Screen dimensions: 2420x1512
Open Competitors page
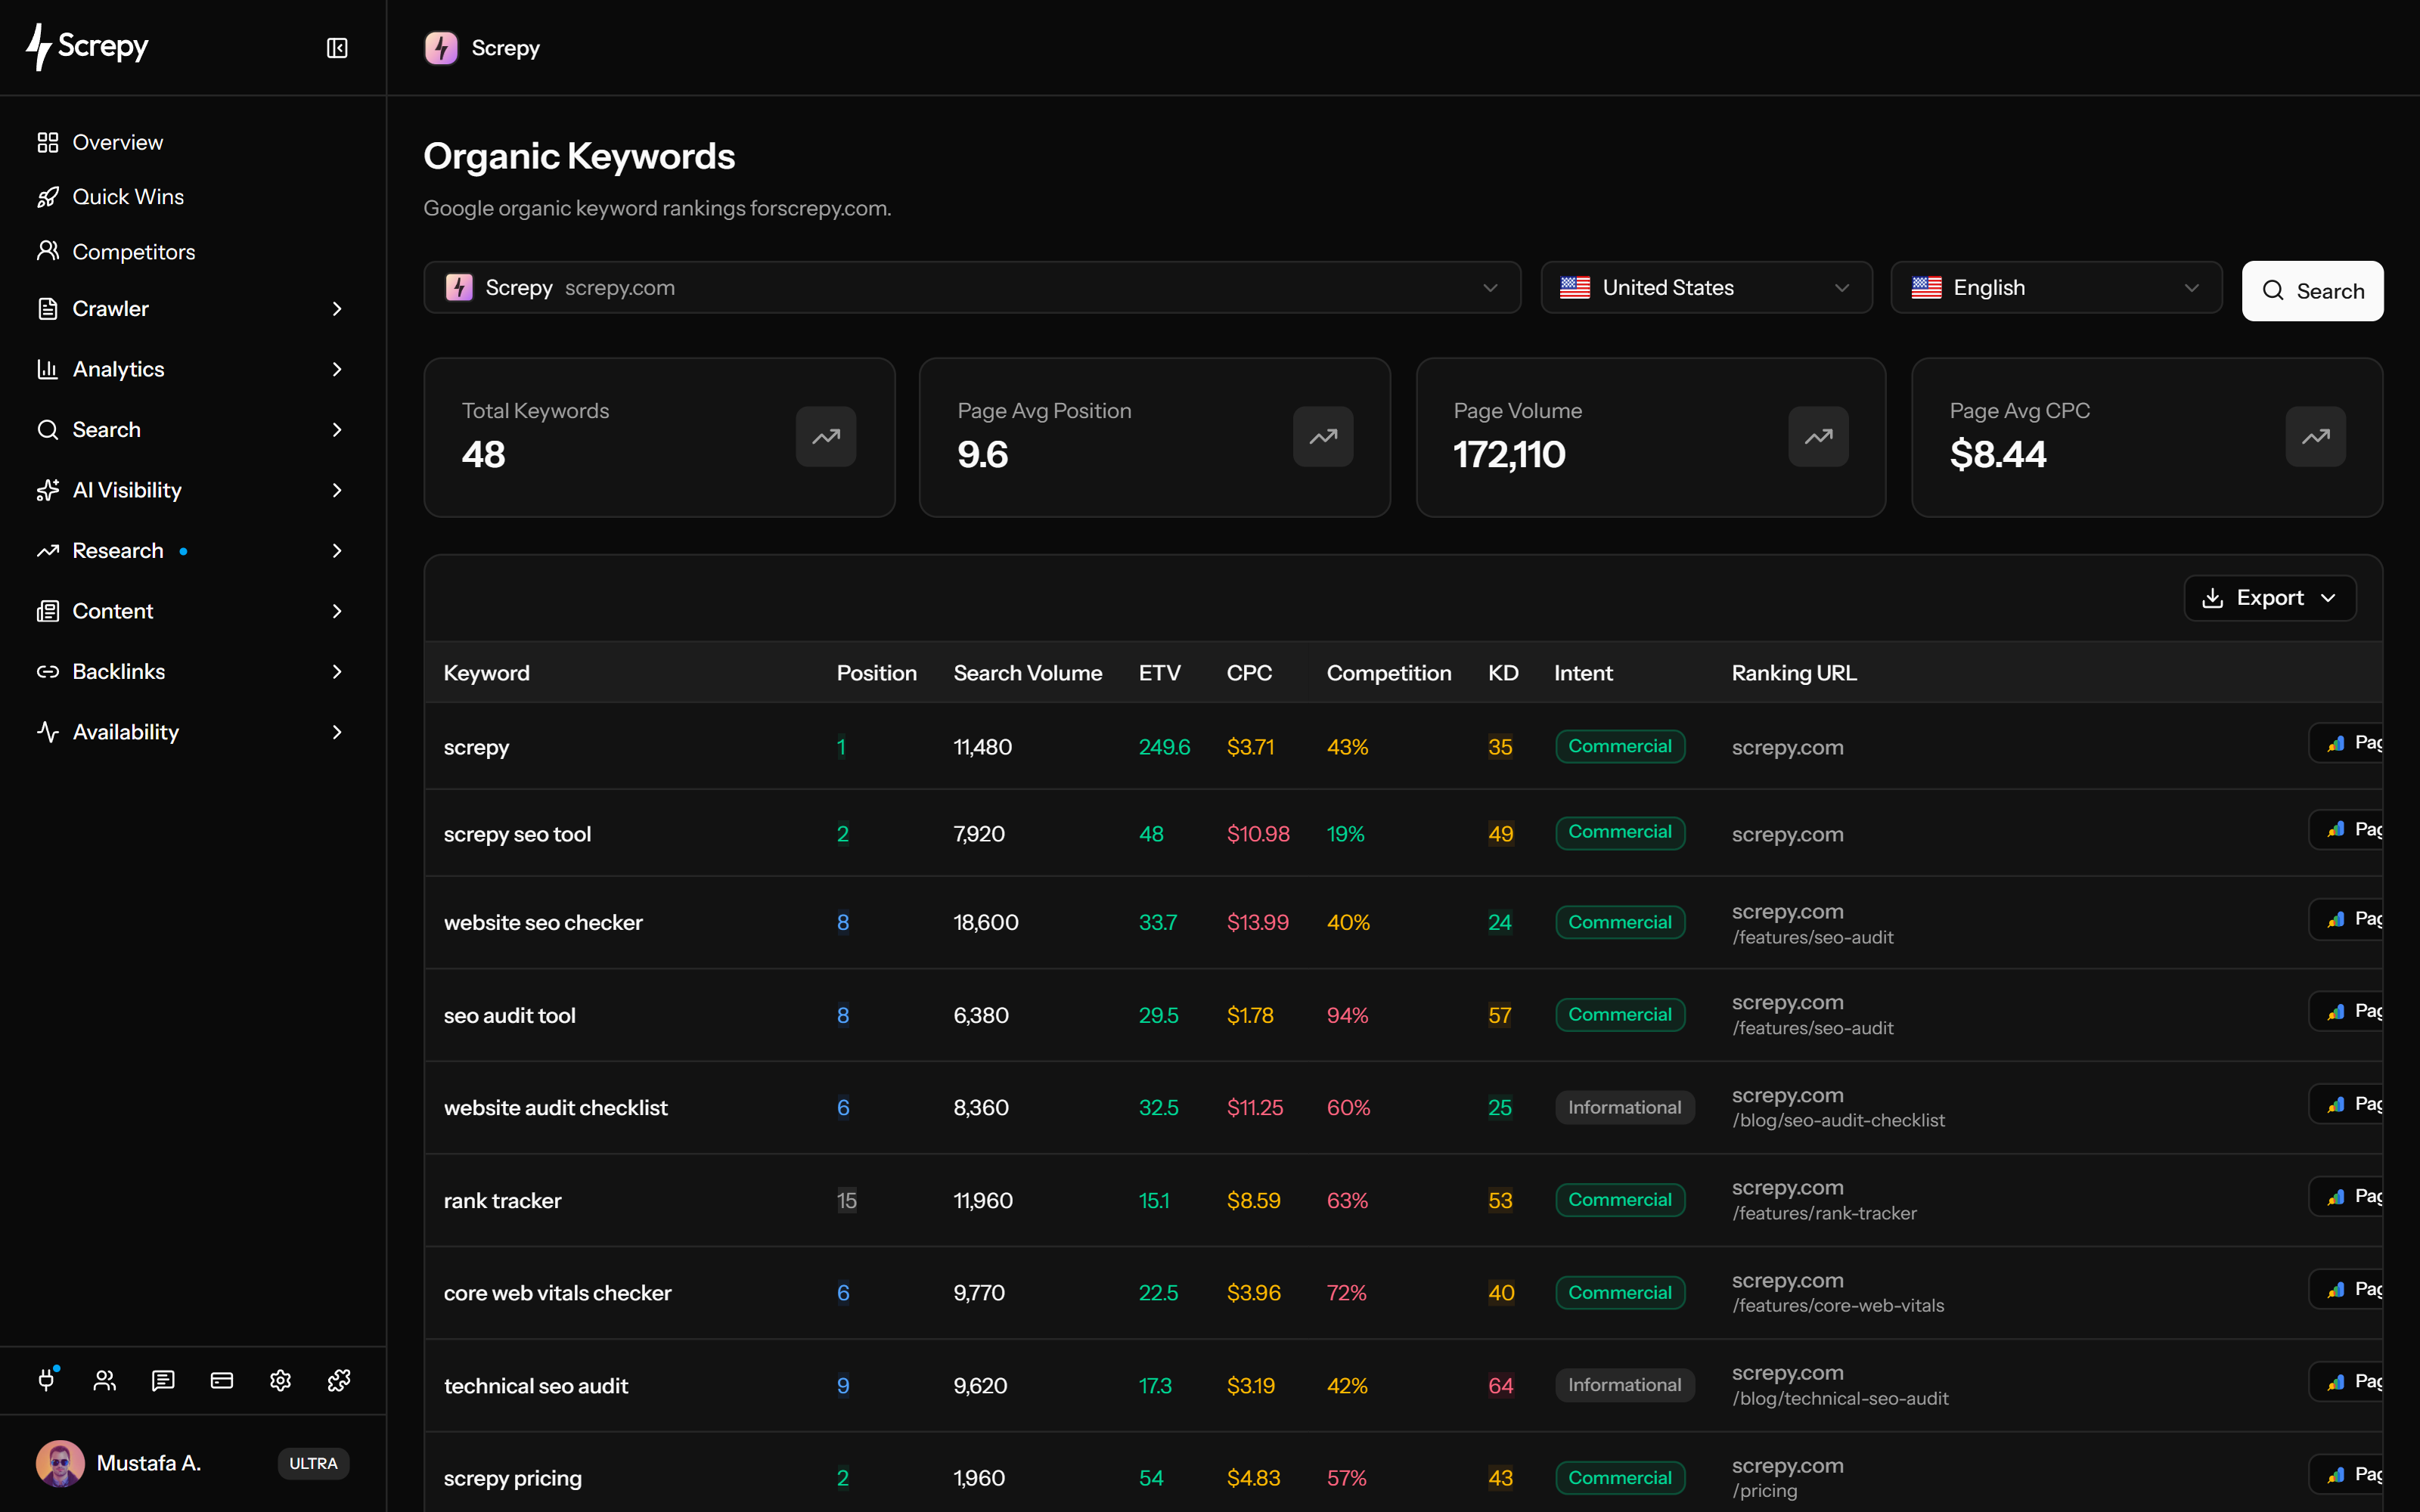[193, 252]
